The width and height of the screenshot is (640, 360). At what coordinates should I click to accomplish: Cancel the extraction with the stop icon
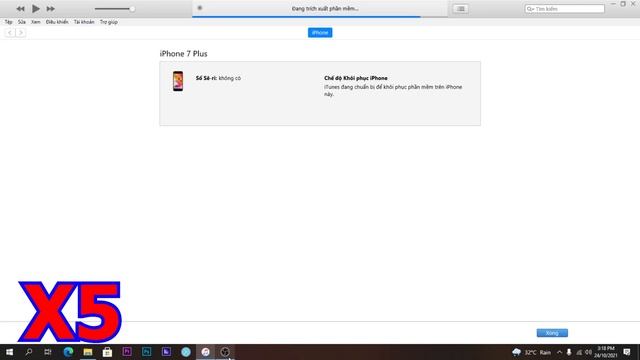(200, 8)
